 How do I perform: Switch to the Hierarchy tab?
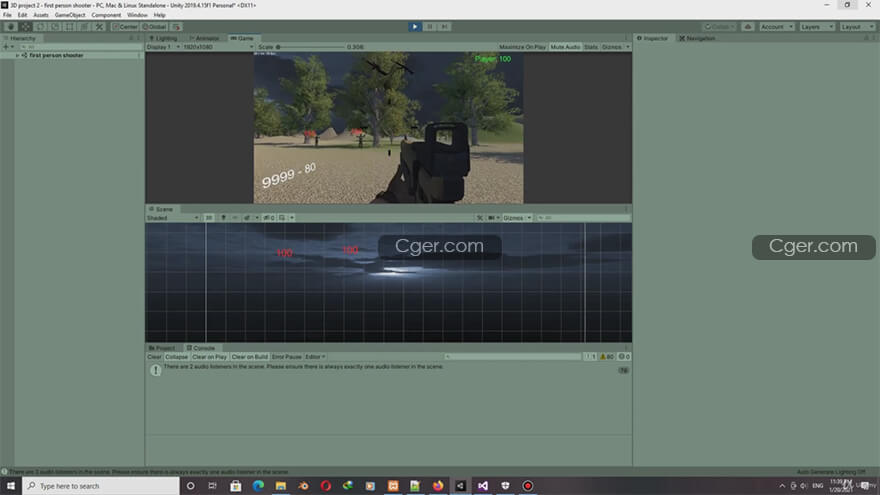pyautogui.click(x=20, y=38)
